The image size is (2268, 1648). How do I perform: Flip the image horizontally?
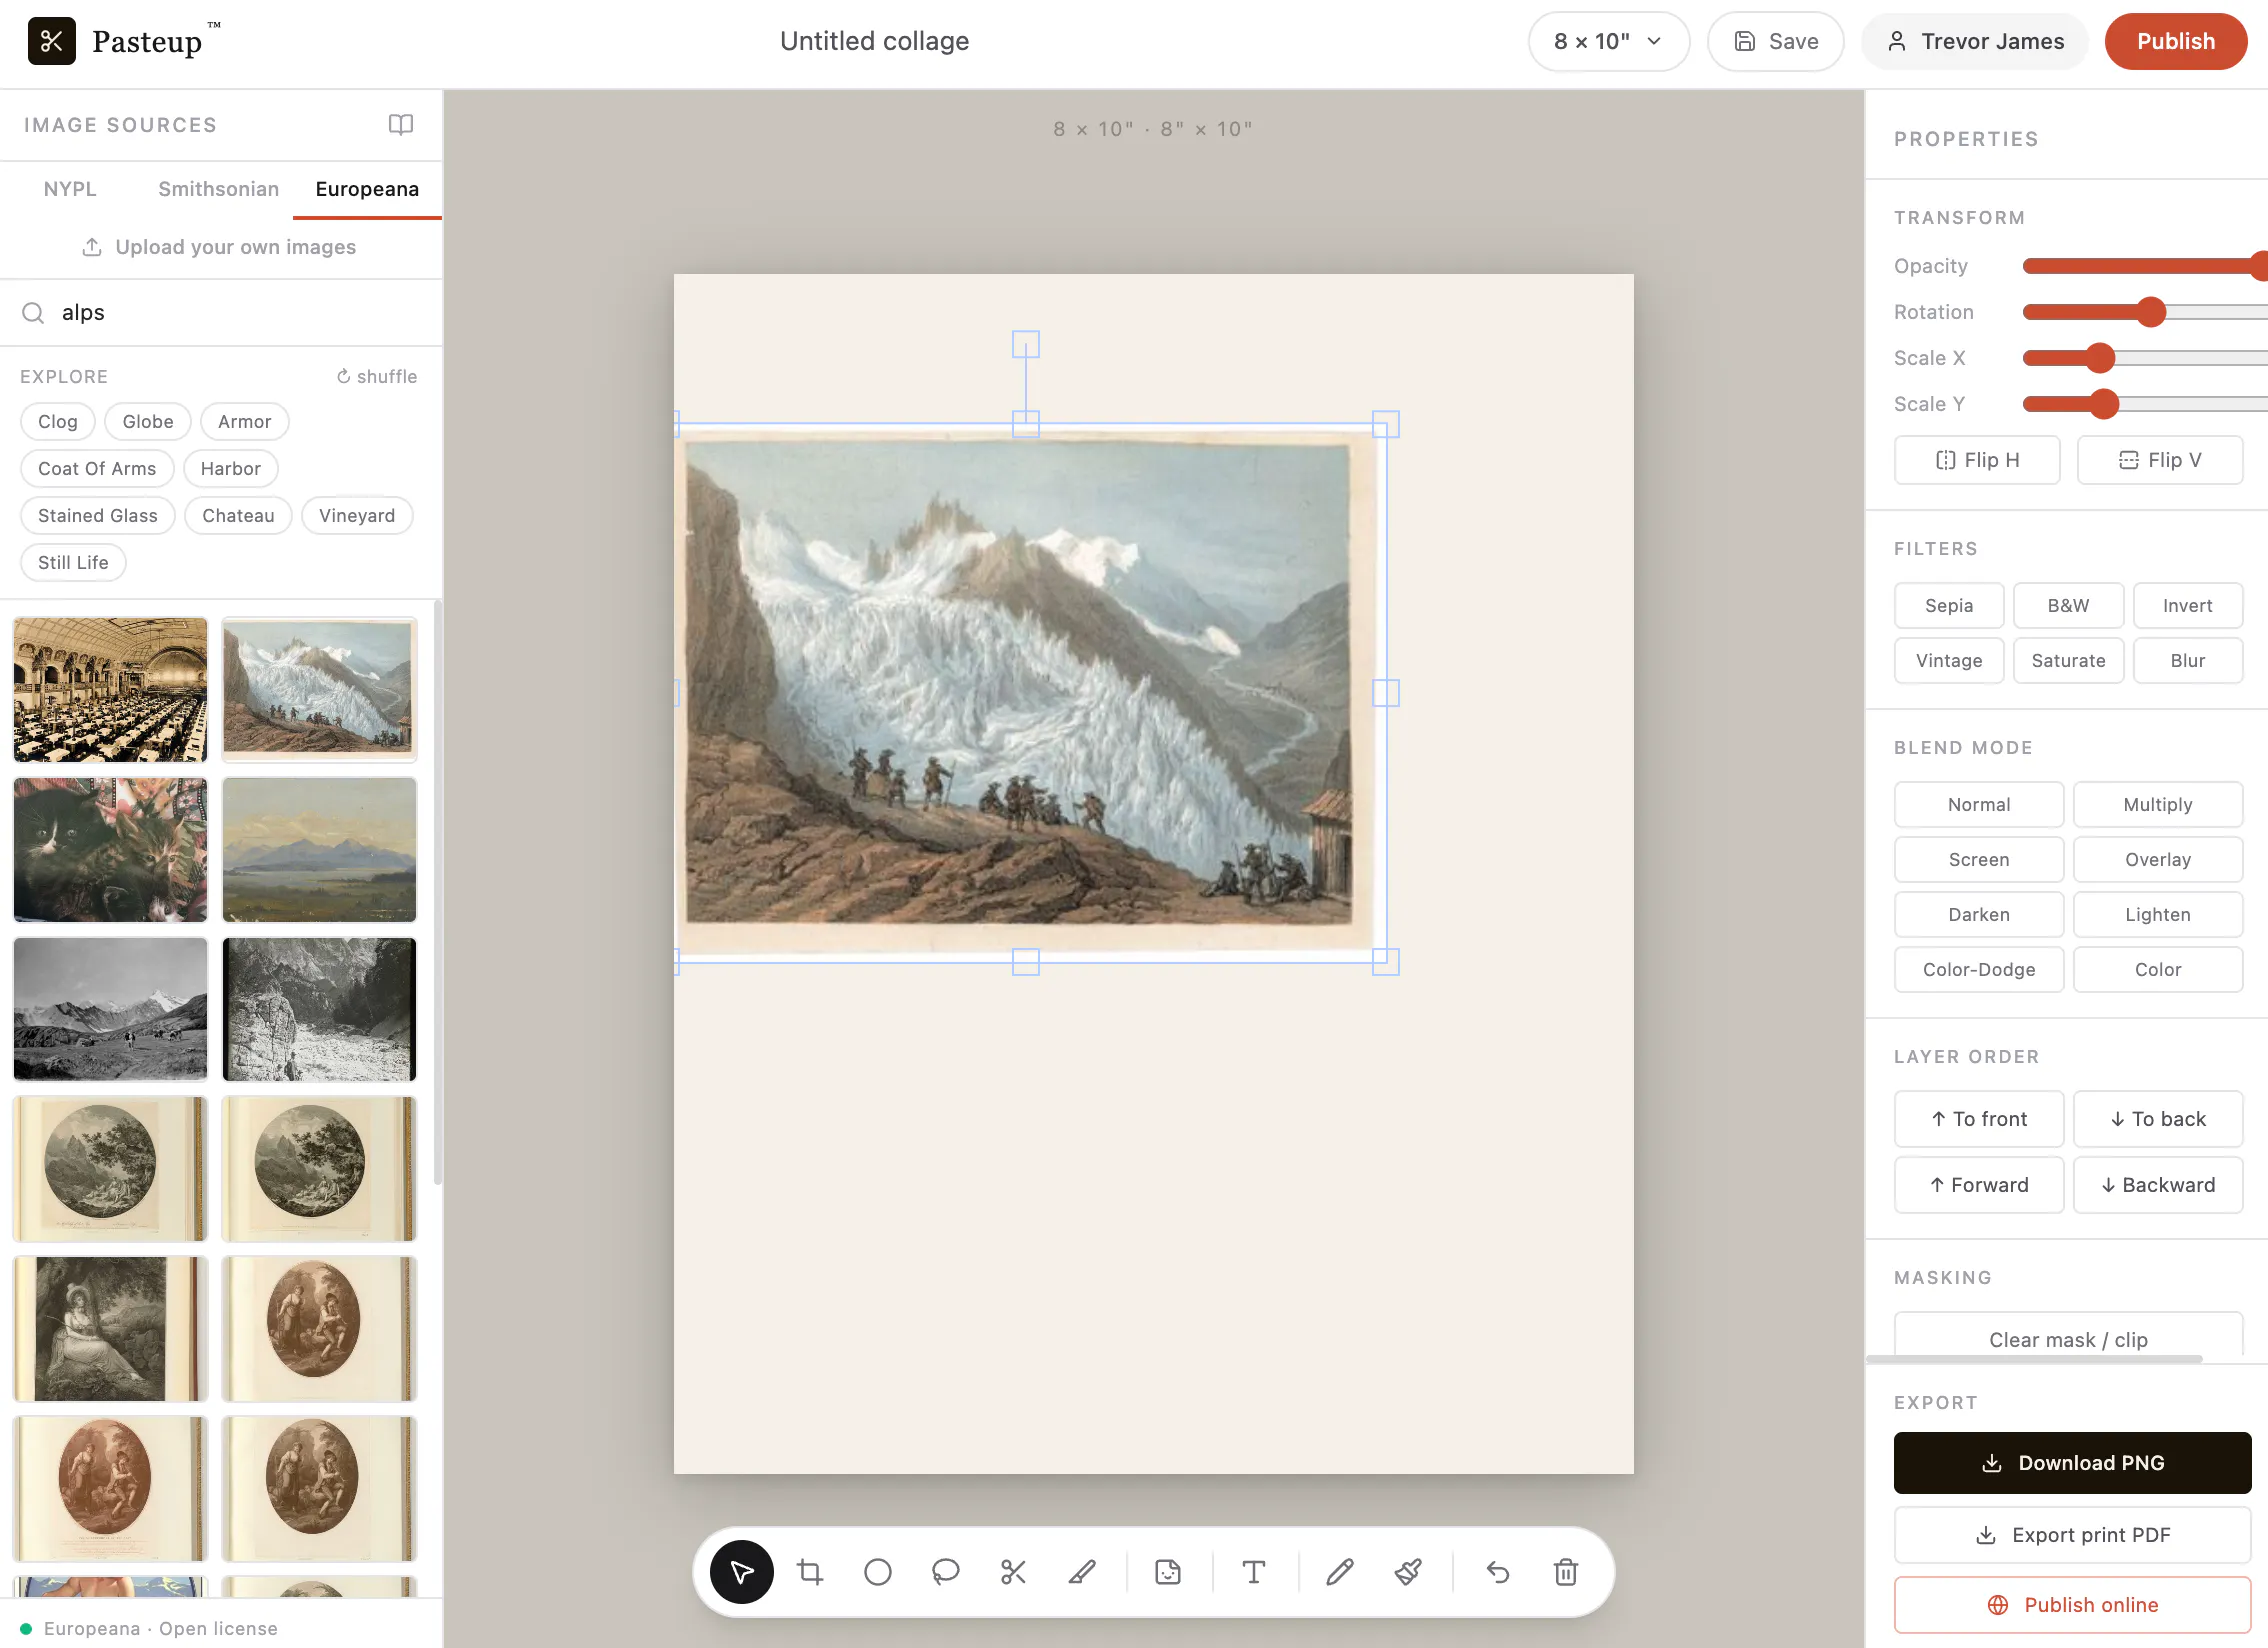click(1977, 460)
